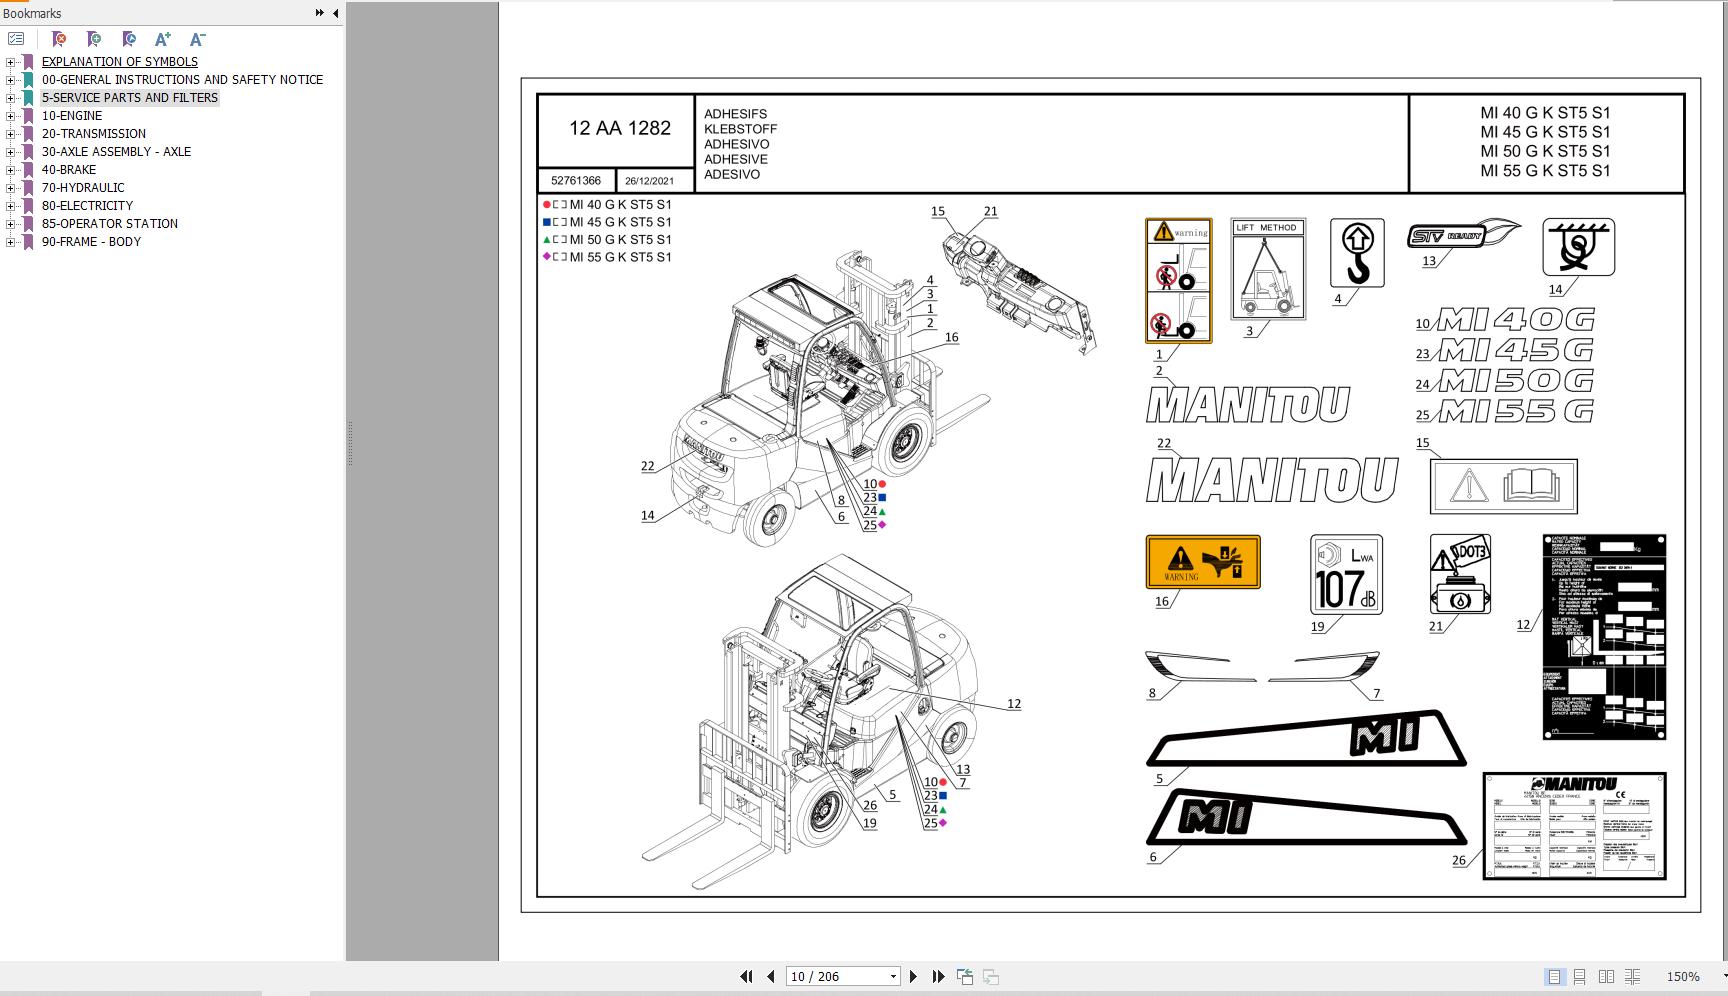The width and height of the screenshot is (1728, 996).
Task: Expand the 70-HYDRAULIC bookmark
Action: tap(10, 188)
